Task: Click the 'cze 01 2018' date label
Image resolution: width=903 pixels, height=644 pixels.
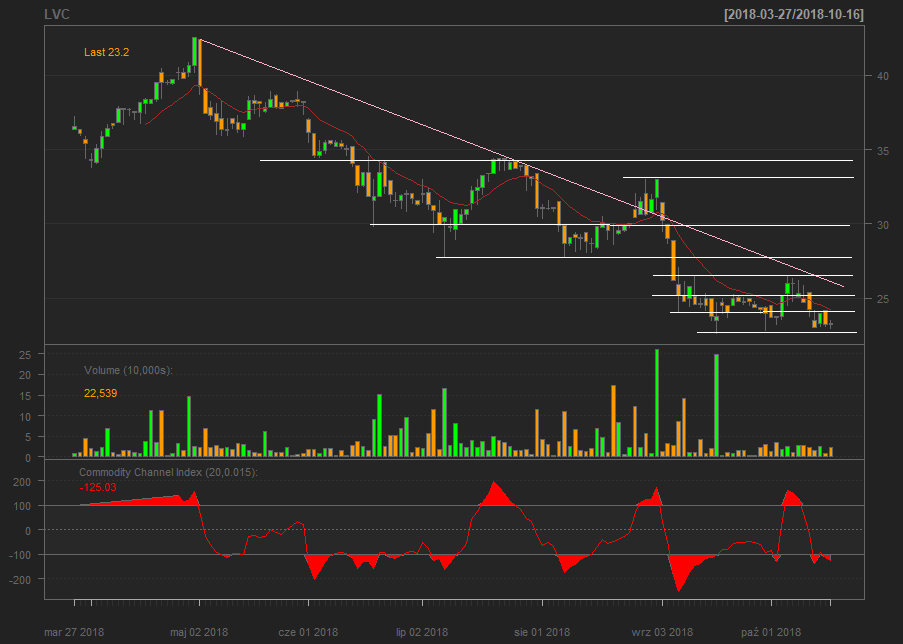Action: pyautogui.click(x=308, y=632)
